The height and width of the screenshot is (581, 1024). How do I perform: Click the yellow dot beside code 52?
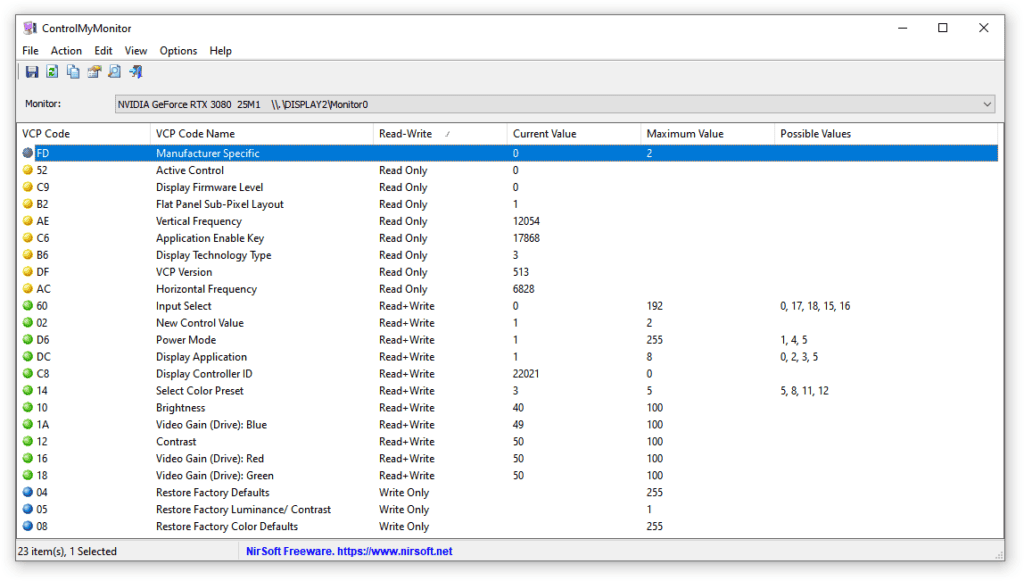pyautogui.click(x=27, y=170)
